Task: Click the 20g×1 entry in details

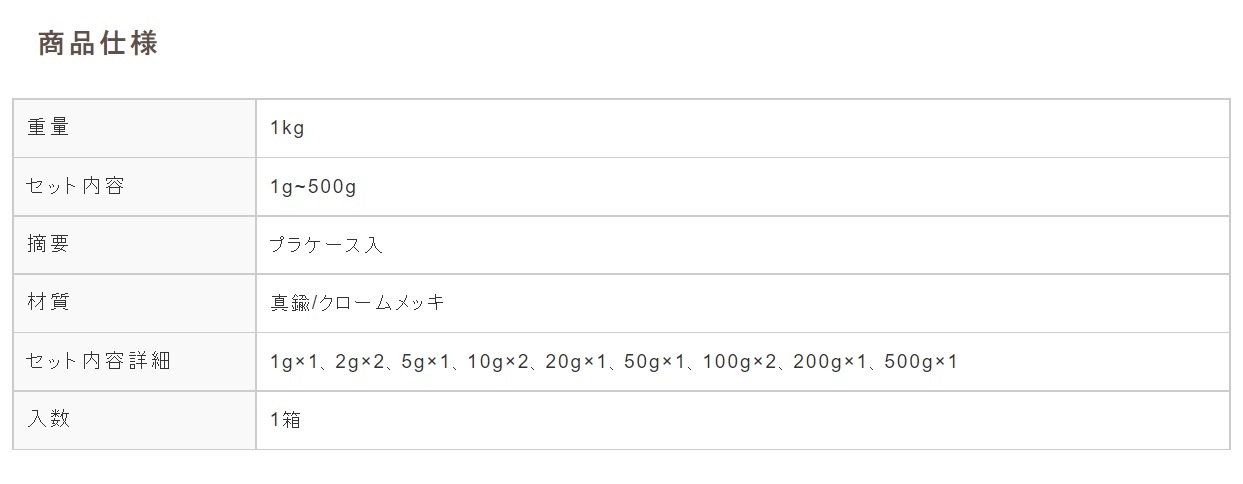Action: [576, 361]
